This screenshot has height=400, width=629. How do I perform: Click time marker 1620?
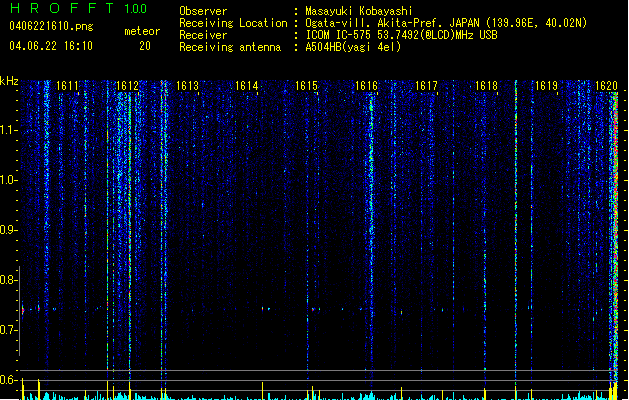coord(607,86)
